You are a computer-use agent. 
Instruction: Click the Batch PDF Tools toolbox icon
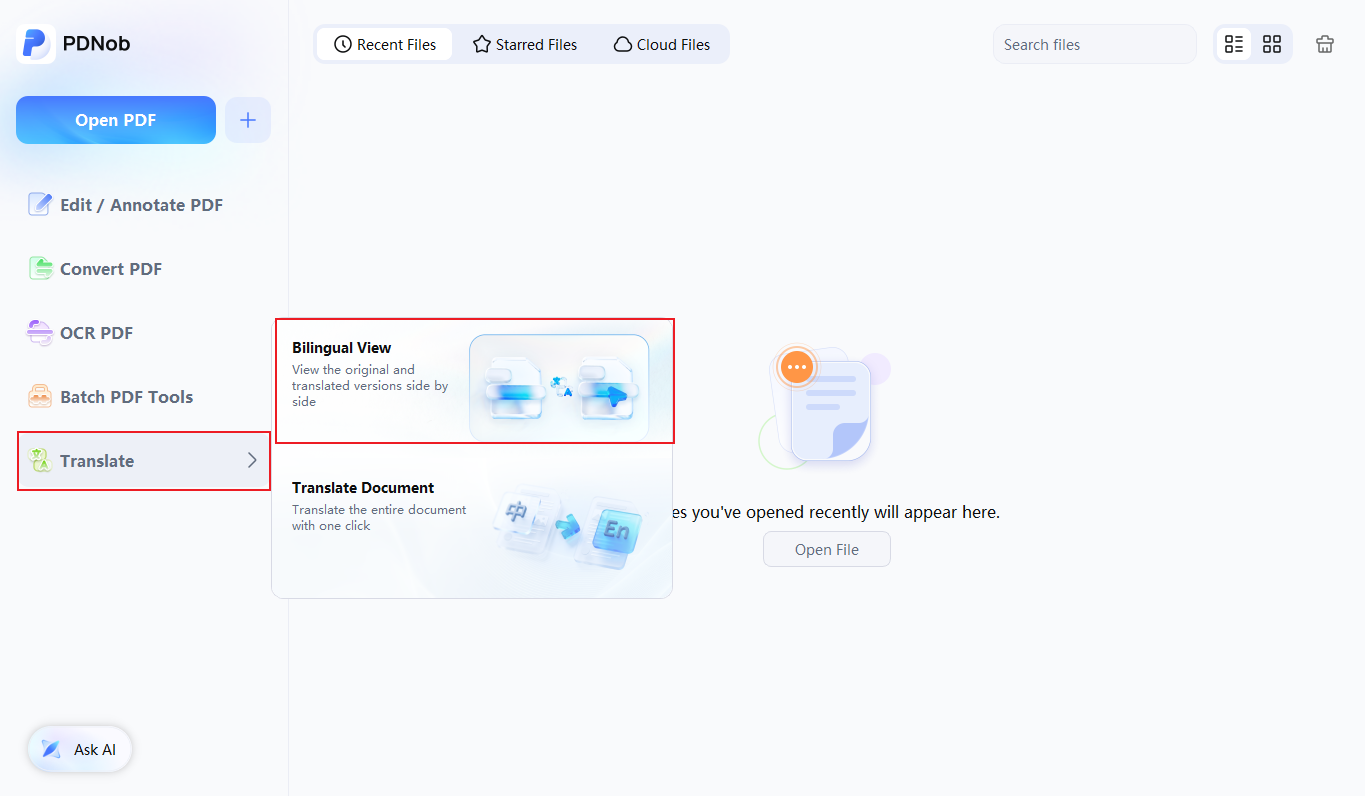pyautogui.click(x=40, y=397)
